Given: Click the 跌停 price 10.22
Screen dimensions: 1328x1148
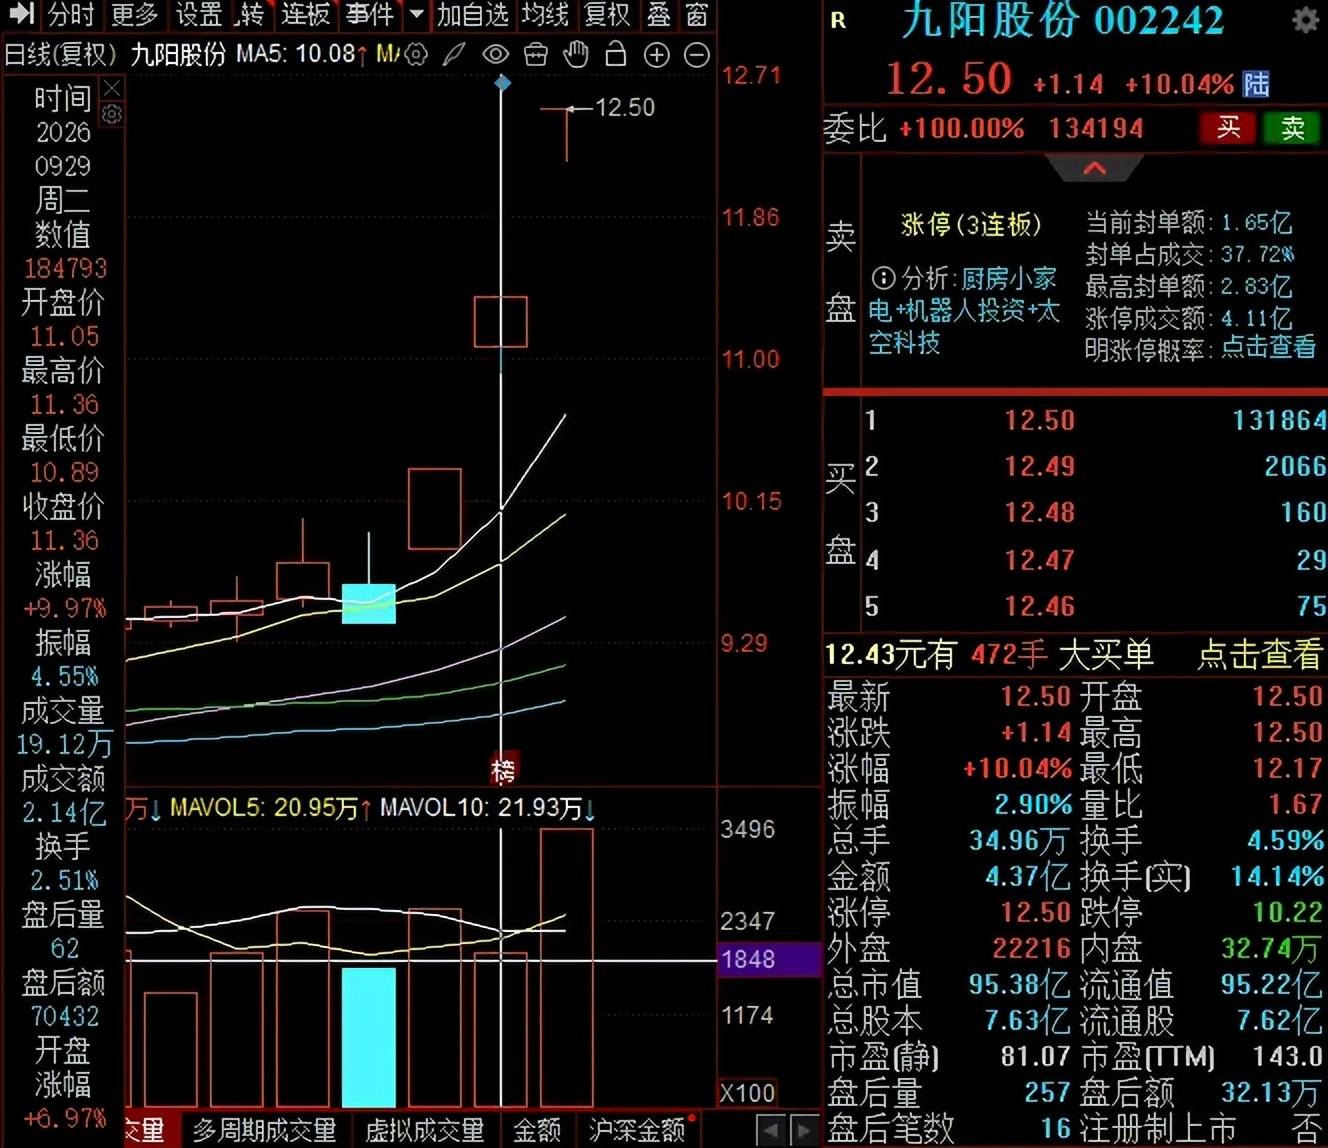Looking at the screenshot, I should click(1288, 912).
